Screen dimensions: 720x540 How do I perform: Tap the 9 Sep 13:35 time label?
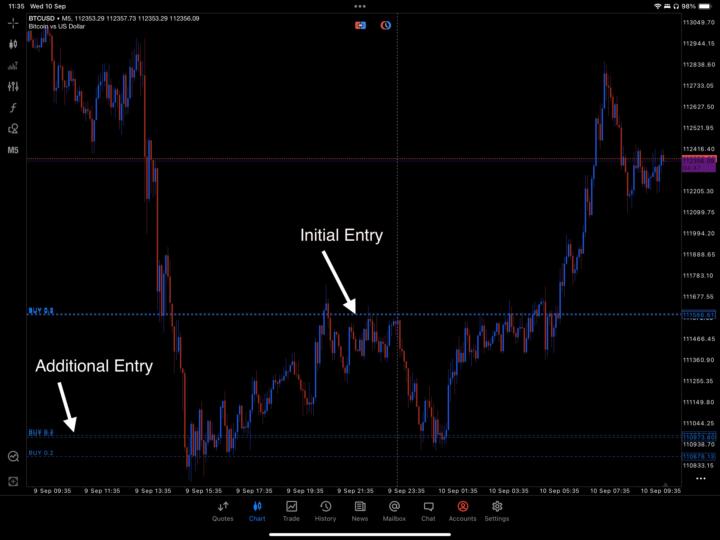[153, 491]
